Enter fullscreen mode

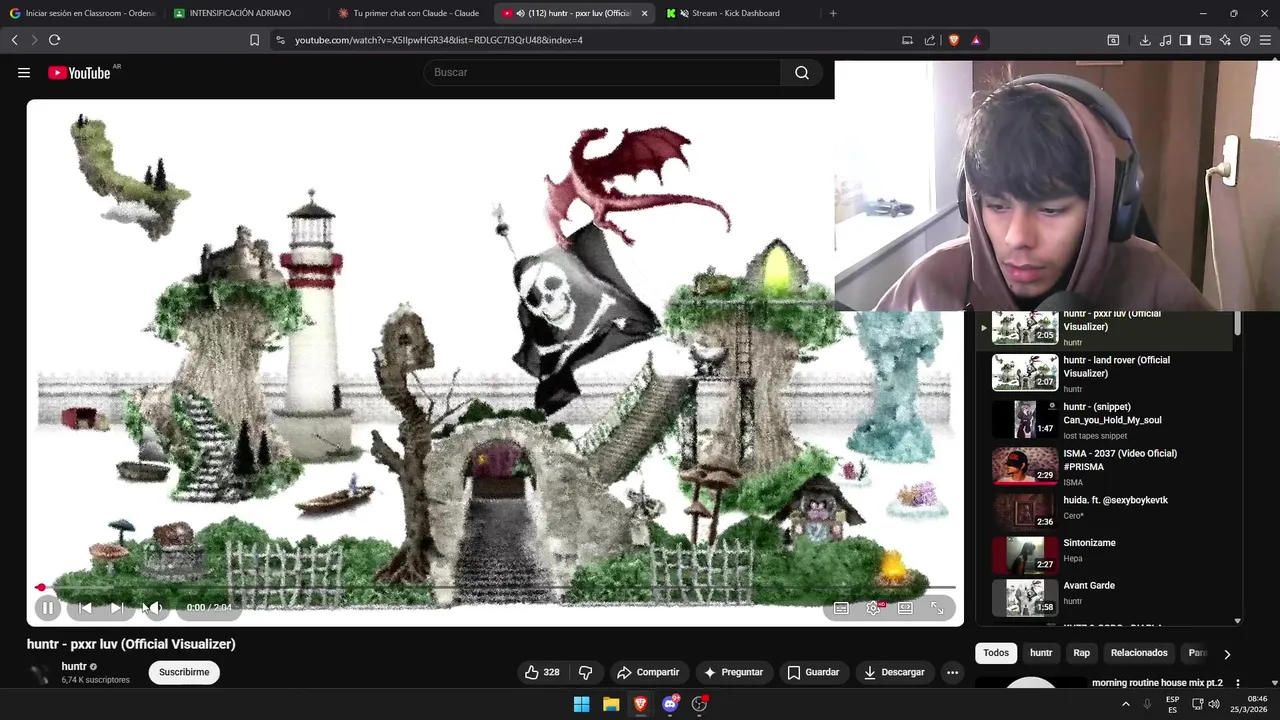pos(937,608)
